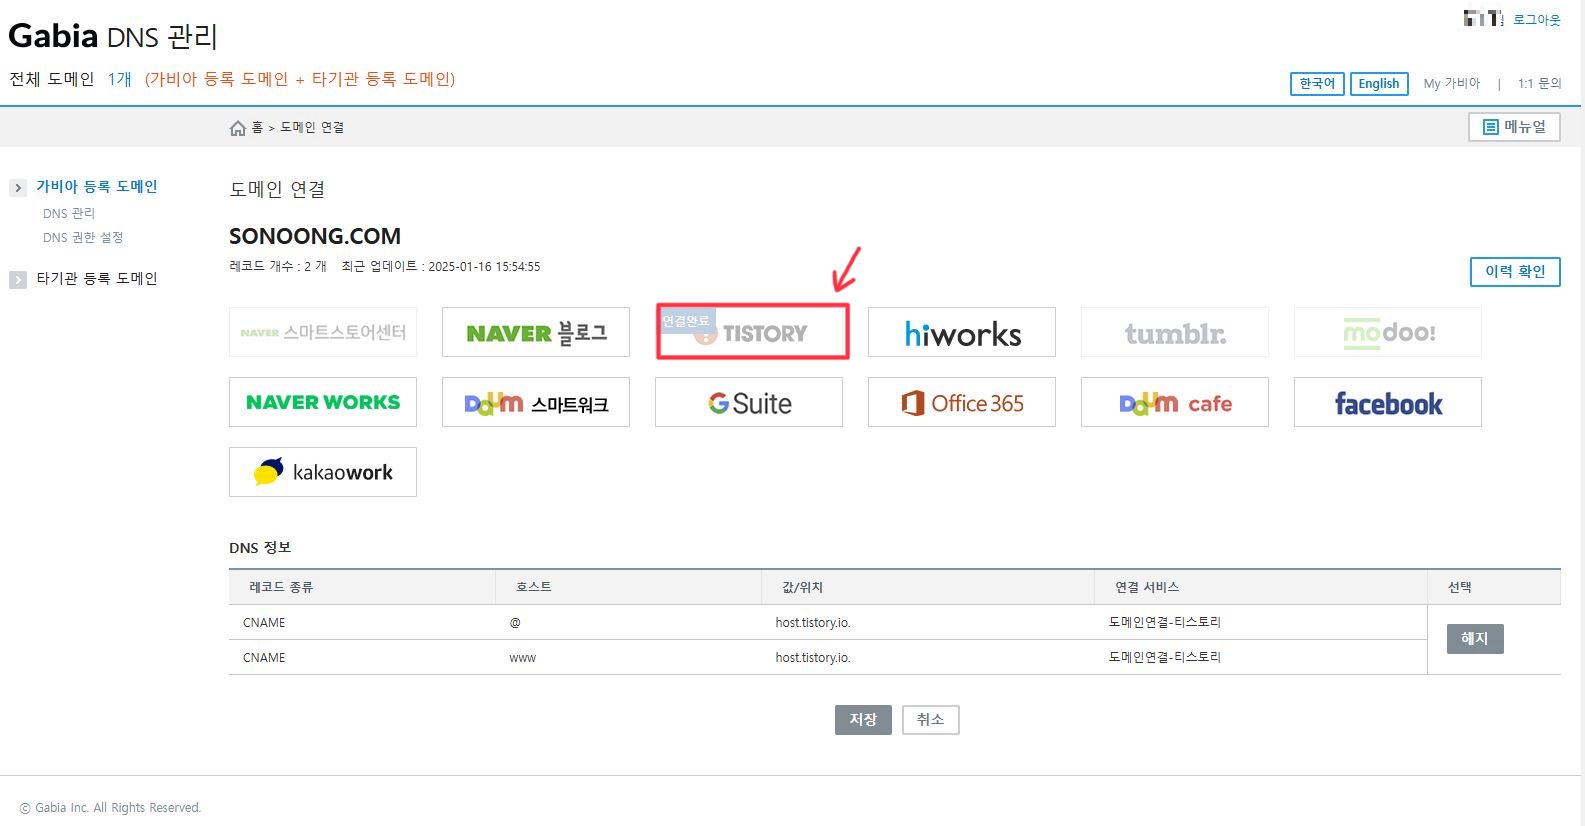Select the Office 365 service tile
The image size is (1585, 826).
click(962, 402)
